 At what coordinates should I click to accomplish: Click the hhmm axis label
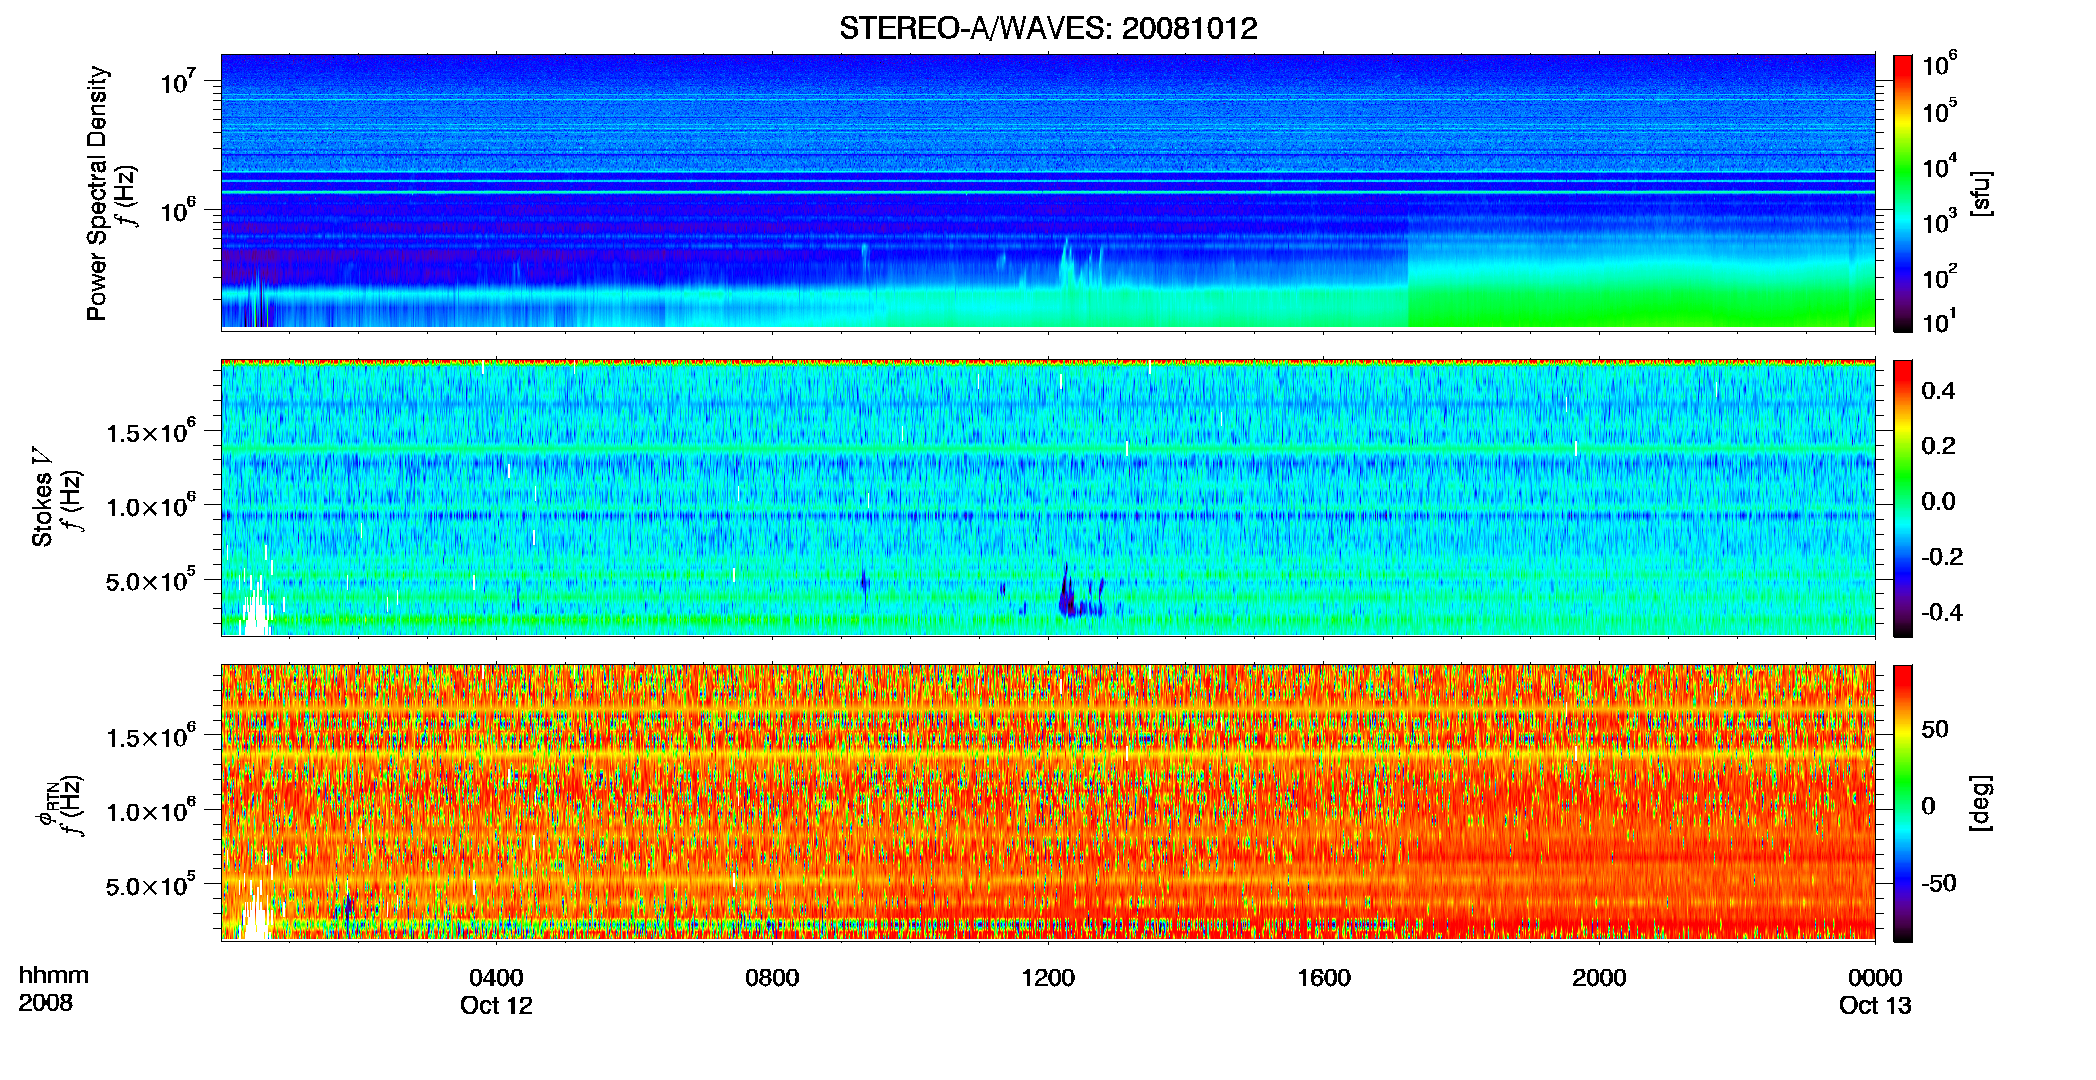pyautogui.click(x=54, y=975)
